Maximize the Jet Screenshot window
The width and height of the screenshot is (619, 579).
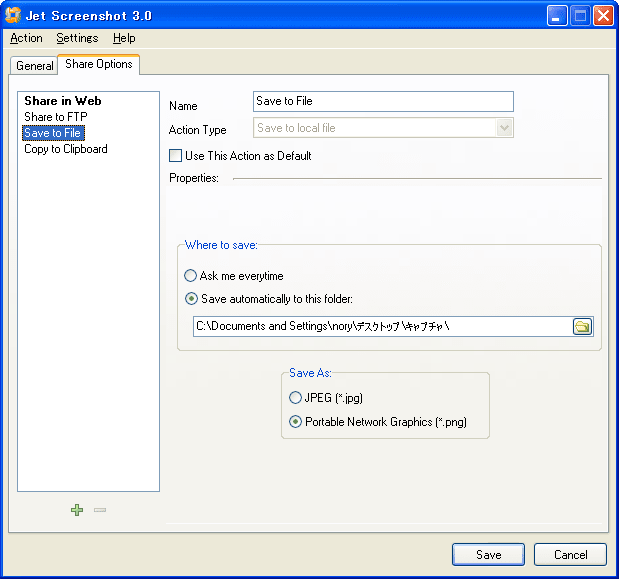point(581,15)
